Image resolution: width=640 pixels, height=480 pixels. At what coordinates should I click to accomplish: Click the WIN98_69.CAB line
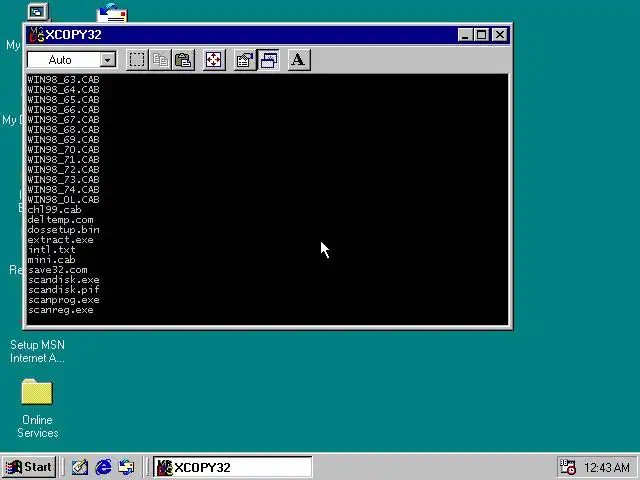(63, 139)
